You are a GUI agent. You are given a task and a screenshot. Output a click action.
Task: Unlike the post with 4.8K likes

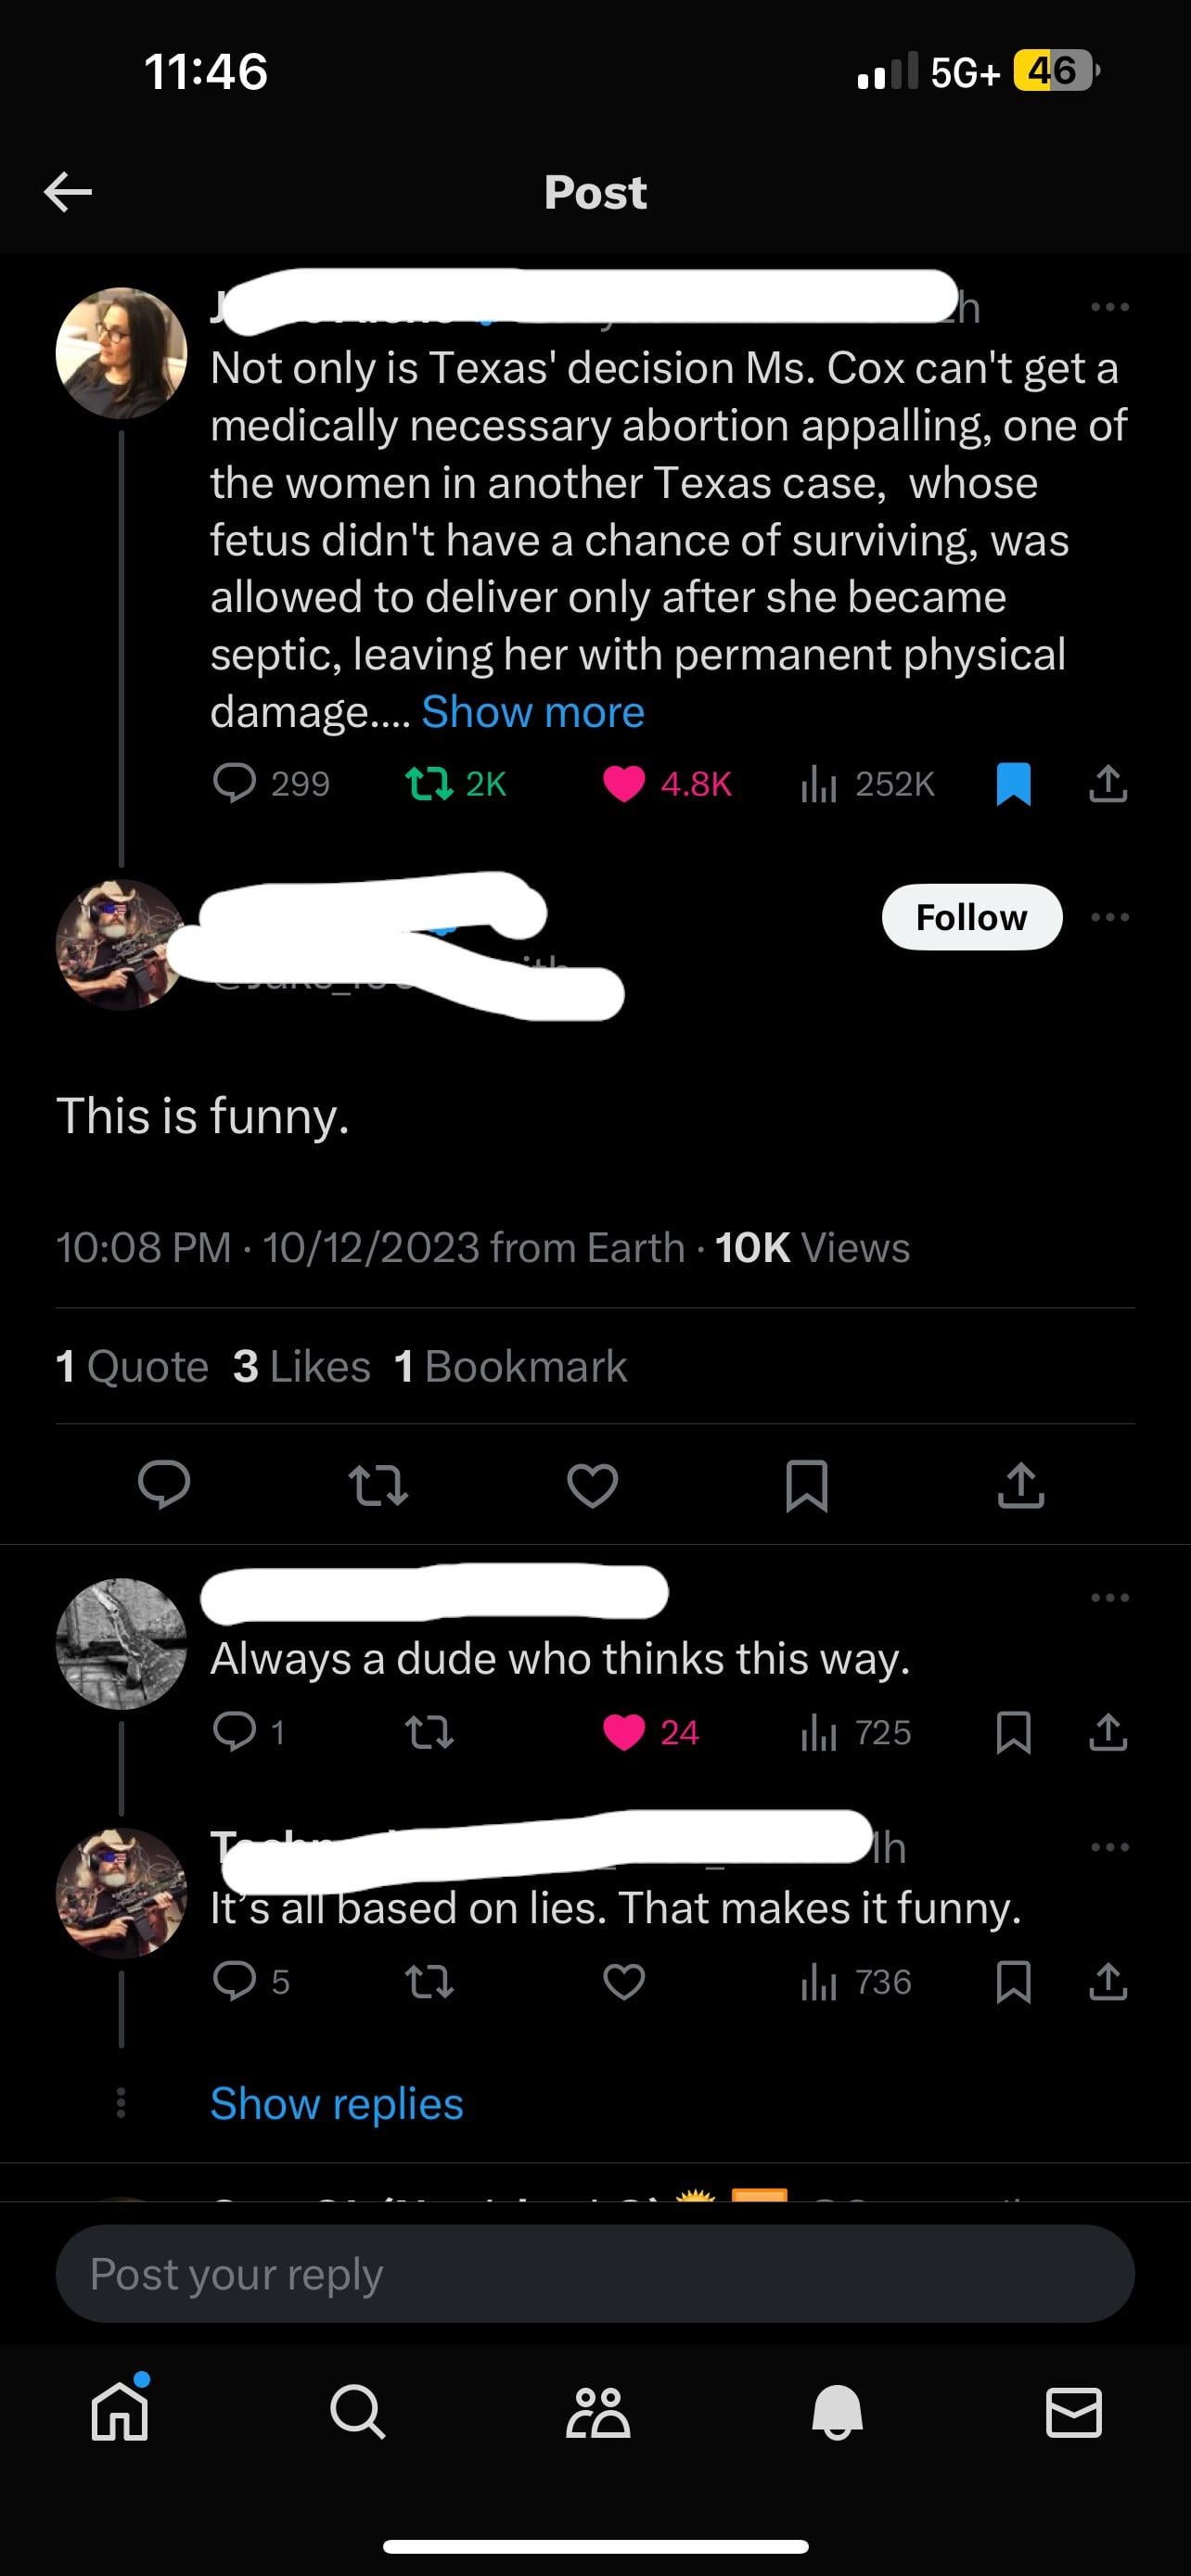click(x=624, y=784)
